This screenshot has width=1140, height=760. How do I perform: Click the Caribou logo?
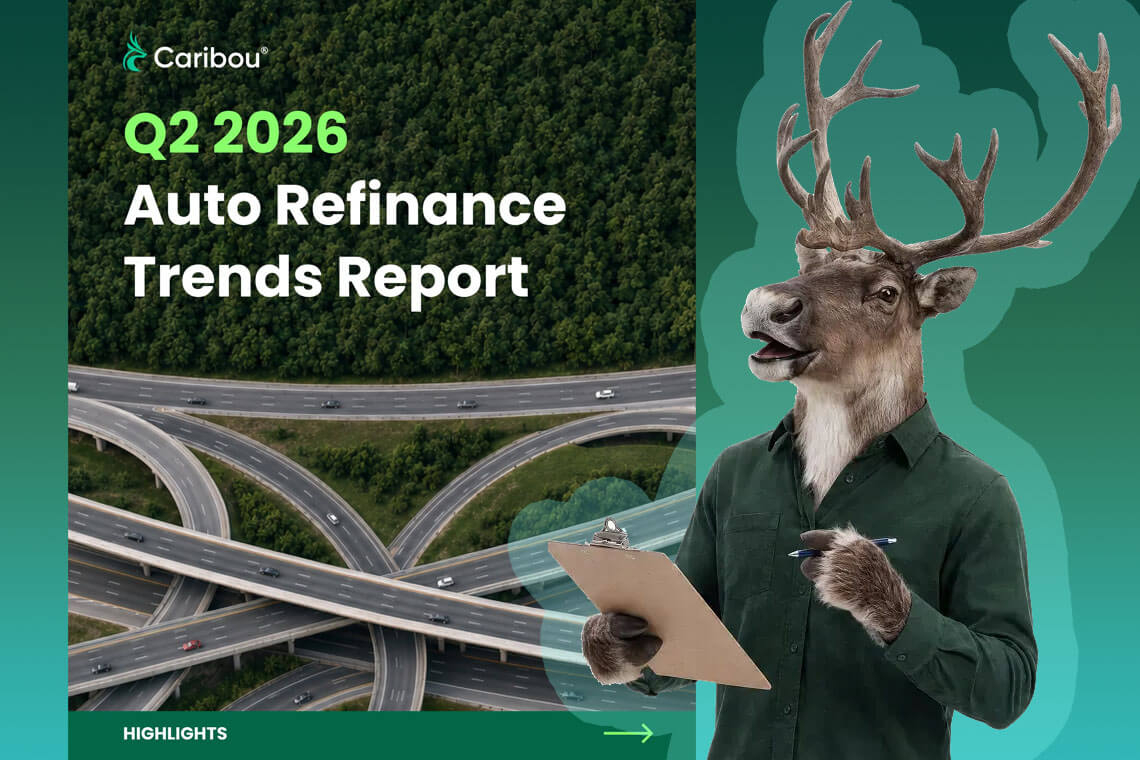coord(195,53)
